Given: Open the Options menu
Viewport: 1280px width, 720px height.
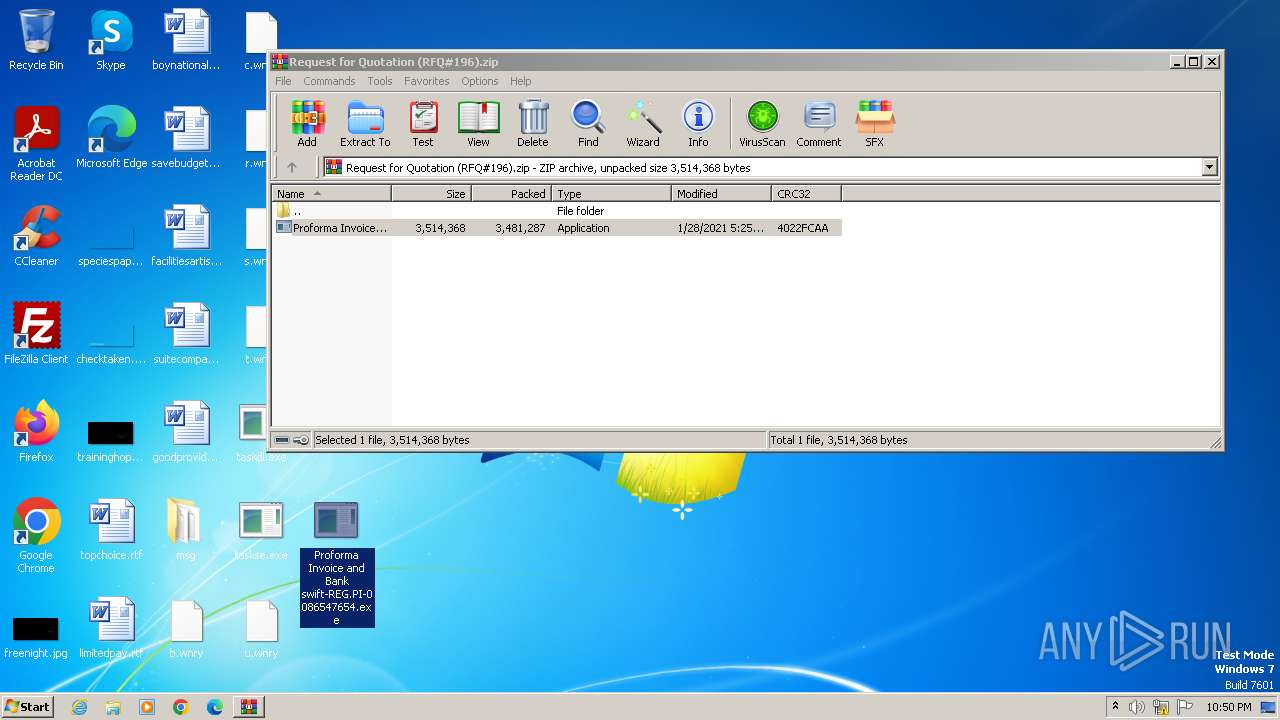Looking at the screenshot, I should 480,81.
